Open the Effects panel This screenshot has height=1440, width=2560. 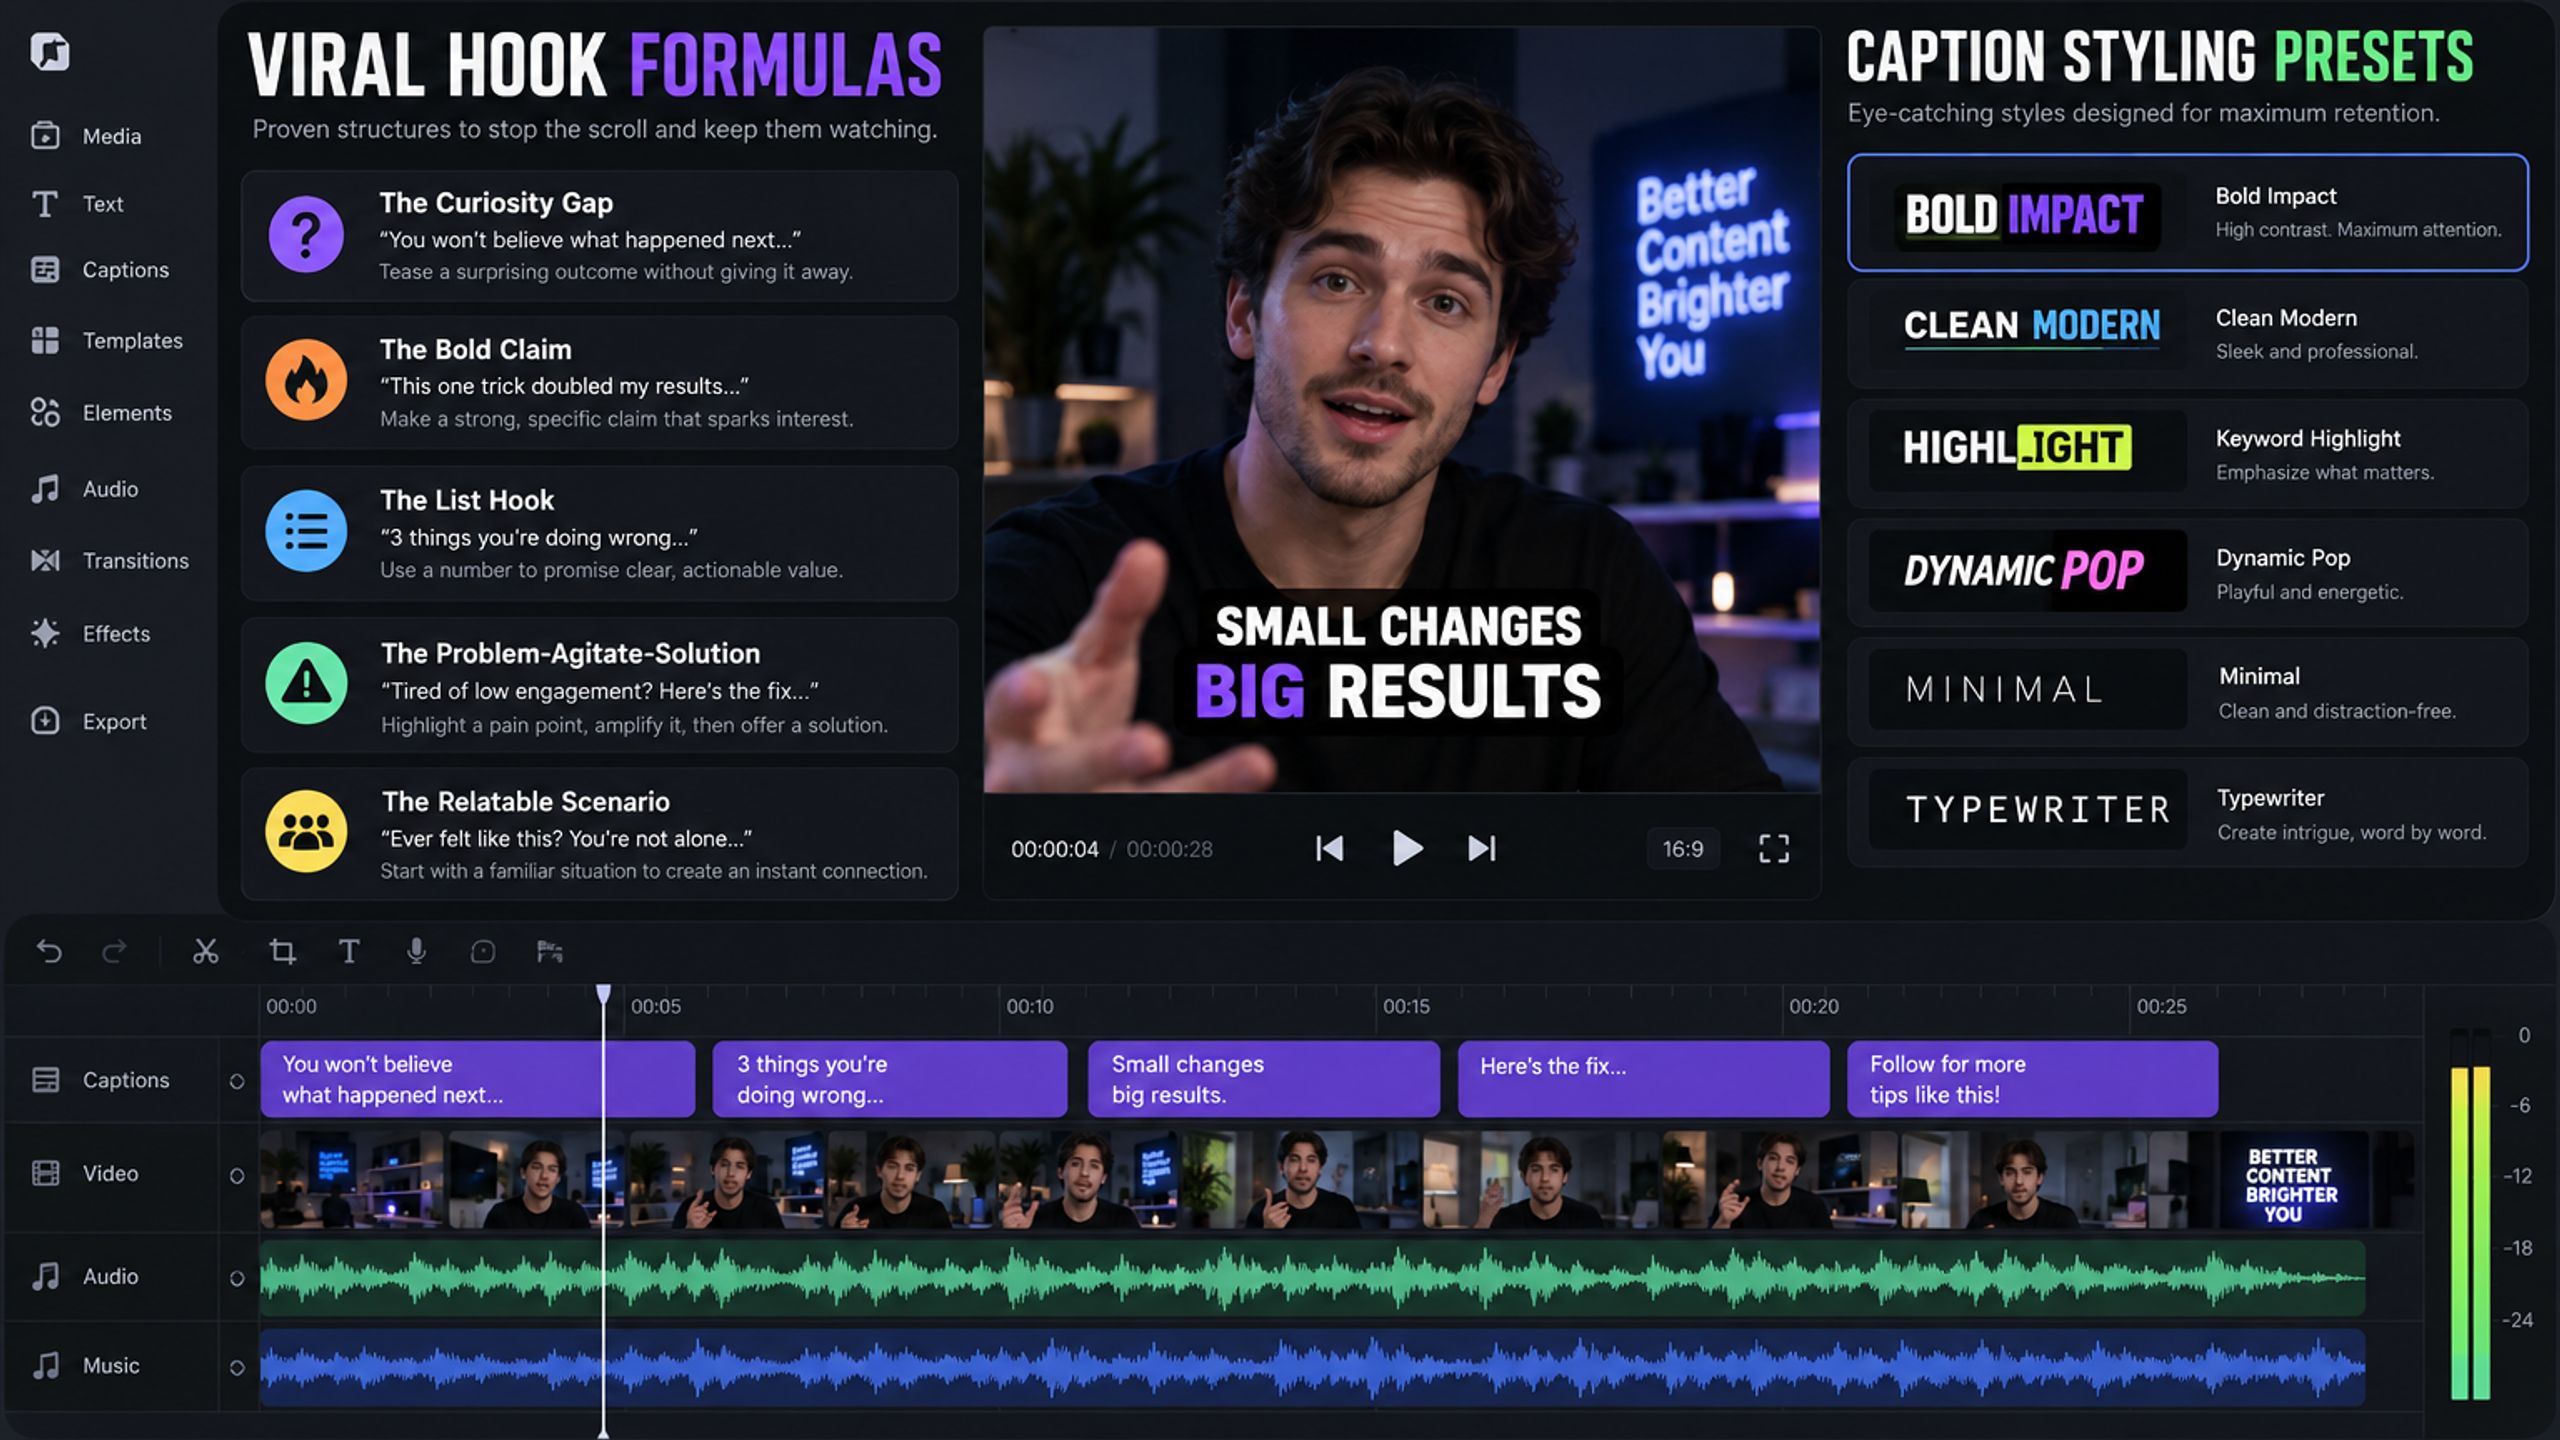click(90, 634)
